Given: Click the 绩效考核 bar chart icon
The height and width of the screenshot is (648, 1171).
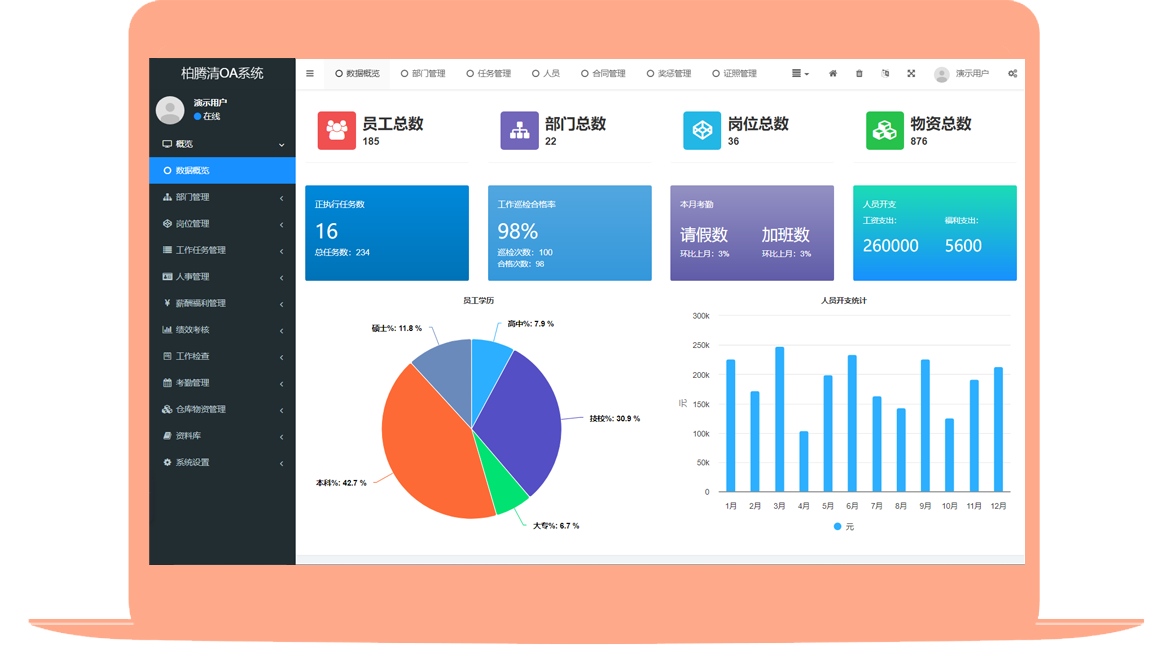Looking at the screenshot, I should (167, 329).
